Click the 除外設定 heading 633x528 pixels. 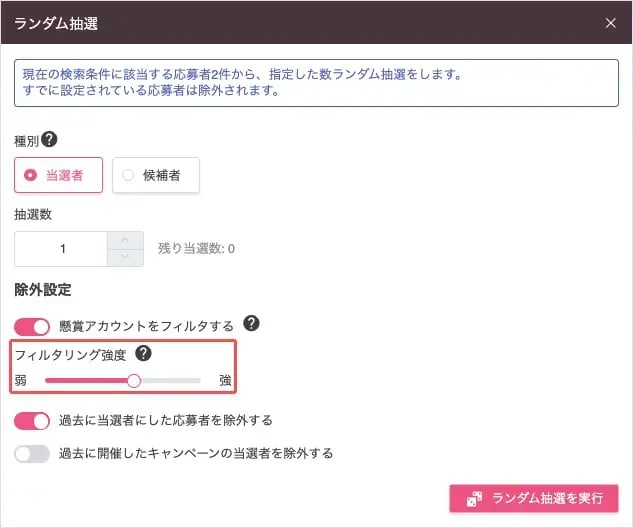tap(43, 289)
